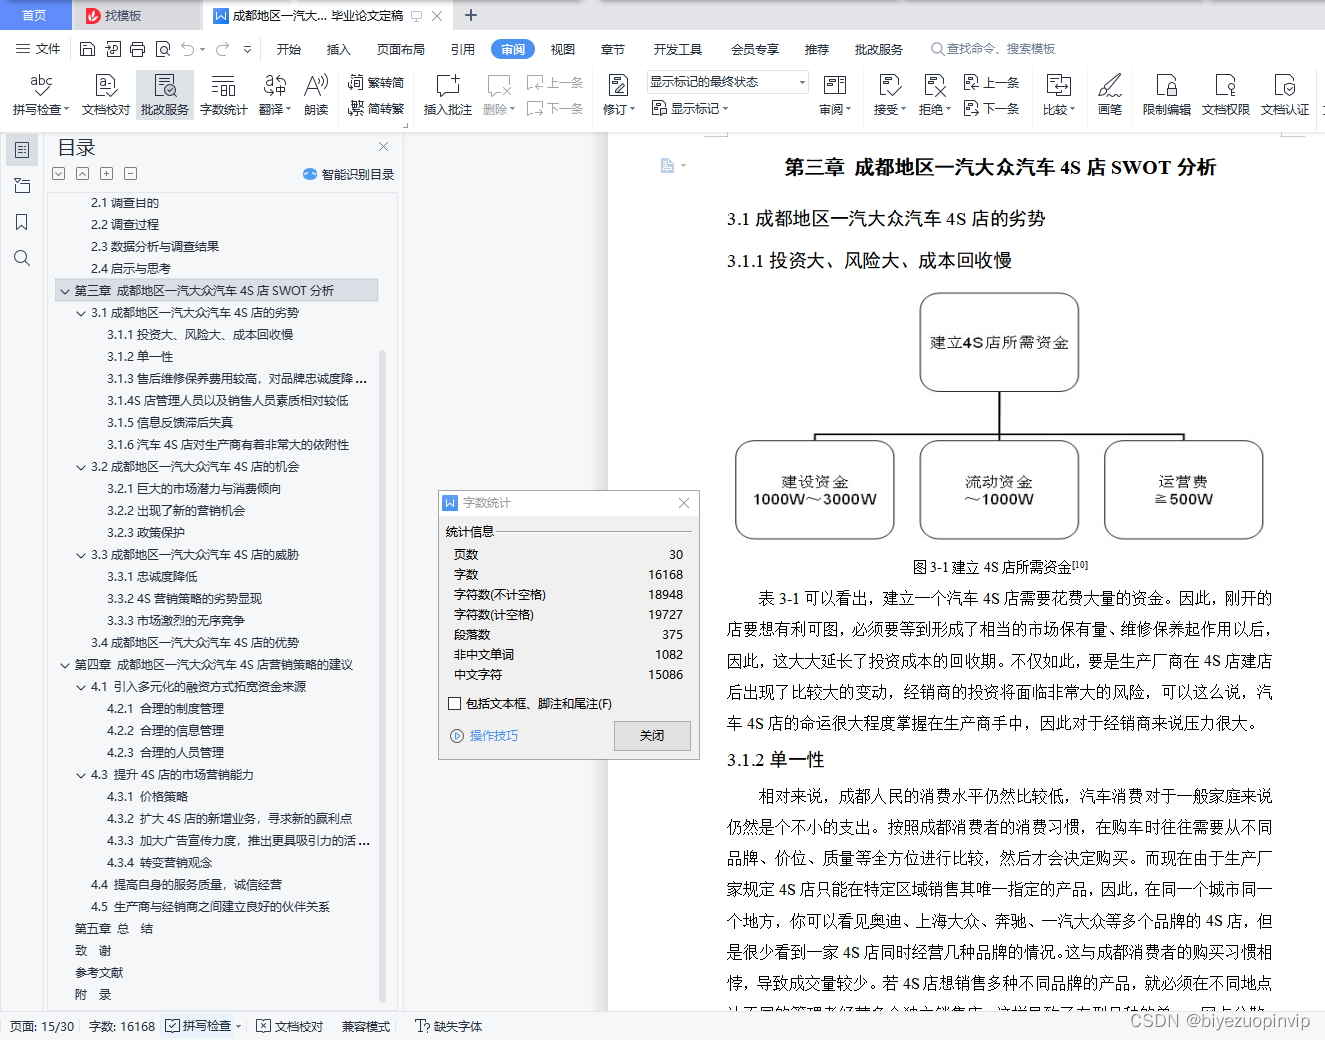Viewport: 1325px width, 1040px height.
Task: Click the 页面: 15/30 status bar entry
Action: pos(42,1026)
